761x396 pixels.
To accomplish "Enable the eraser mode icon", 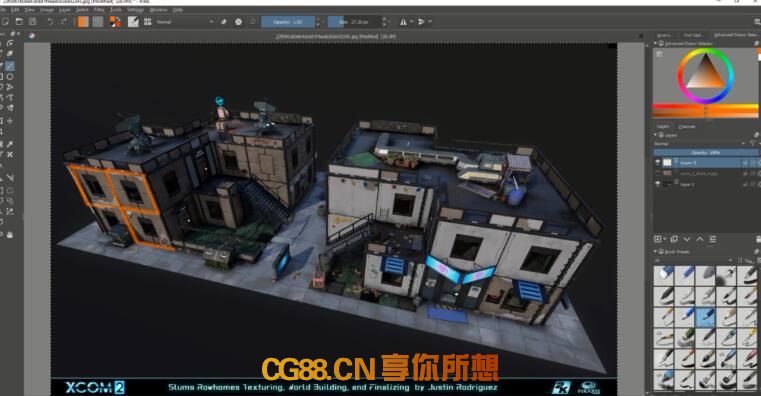I will (x=224, y=22).
